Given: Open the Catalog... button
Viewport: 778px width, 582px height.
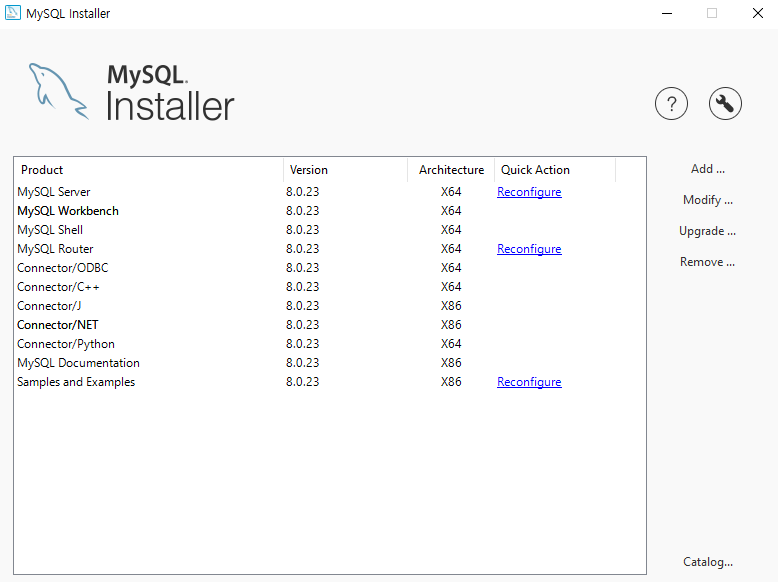Looking at the screenshot, I should point(708,562).
